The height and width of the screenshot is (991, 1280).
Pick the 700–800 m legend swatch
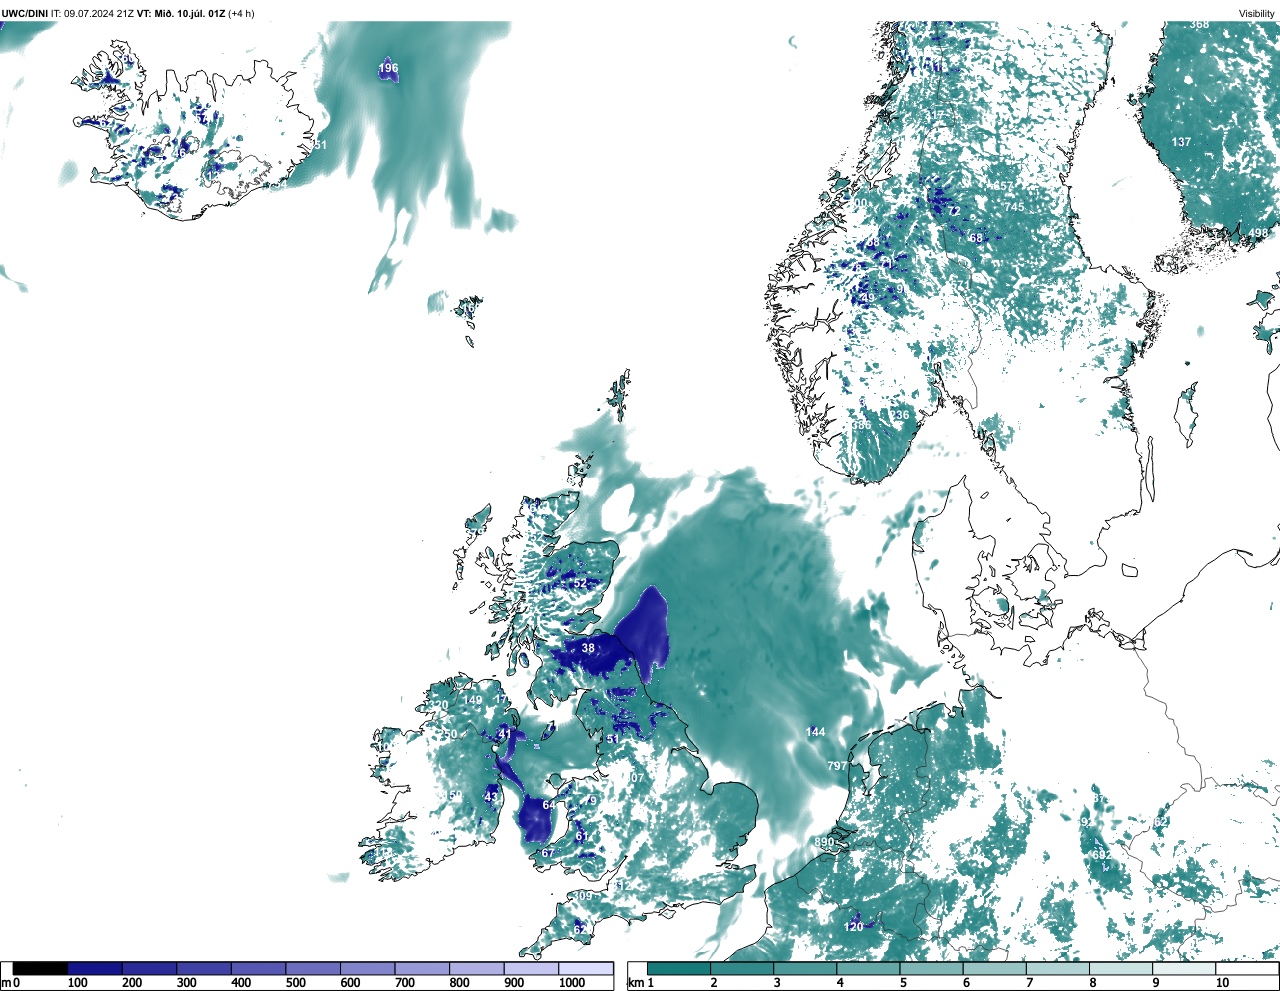(x=422, y=968)
